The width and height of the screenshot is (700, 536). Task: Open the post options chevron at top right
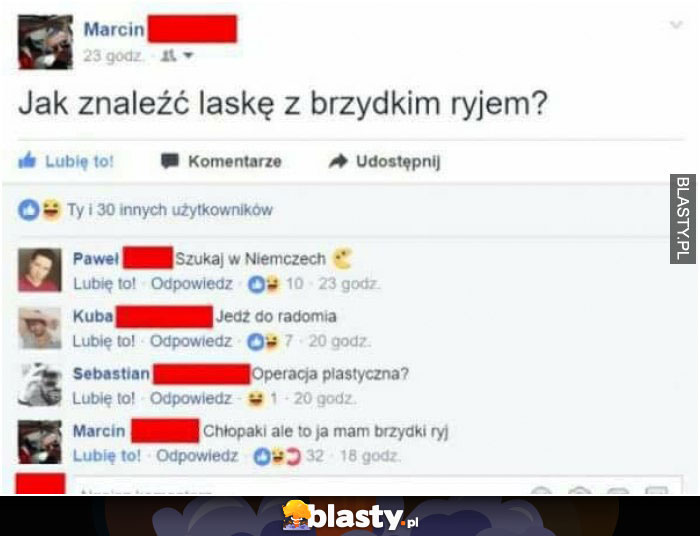pos(676,25)
